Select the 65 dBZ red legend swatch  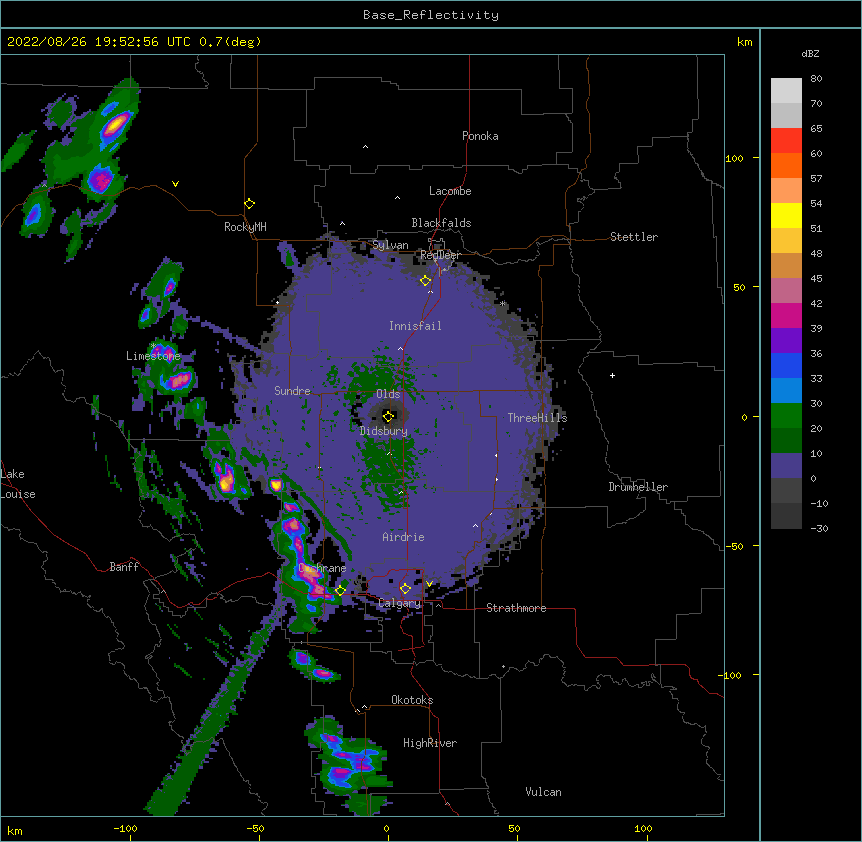click(x=786, y=140)
